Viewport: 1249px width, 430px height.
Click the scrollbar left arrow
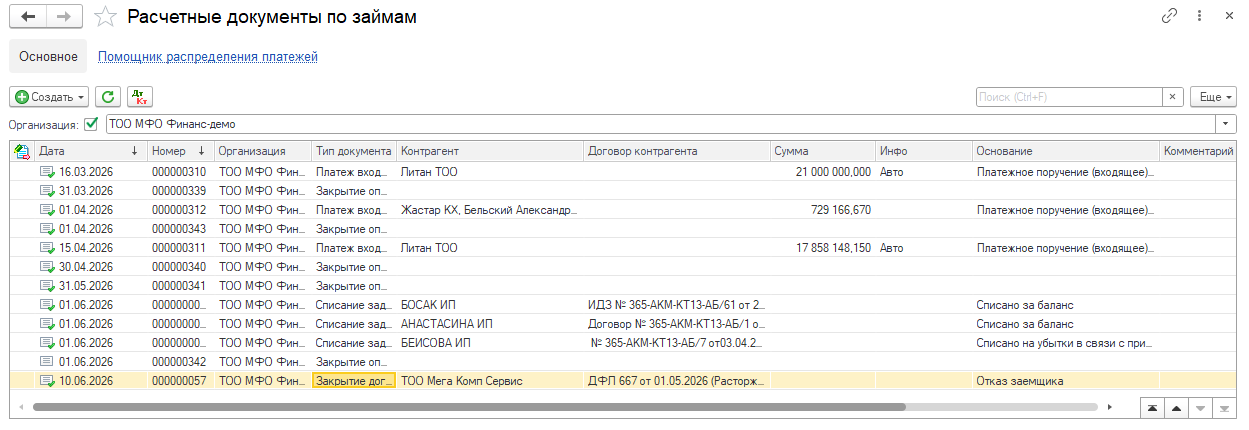22,407
